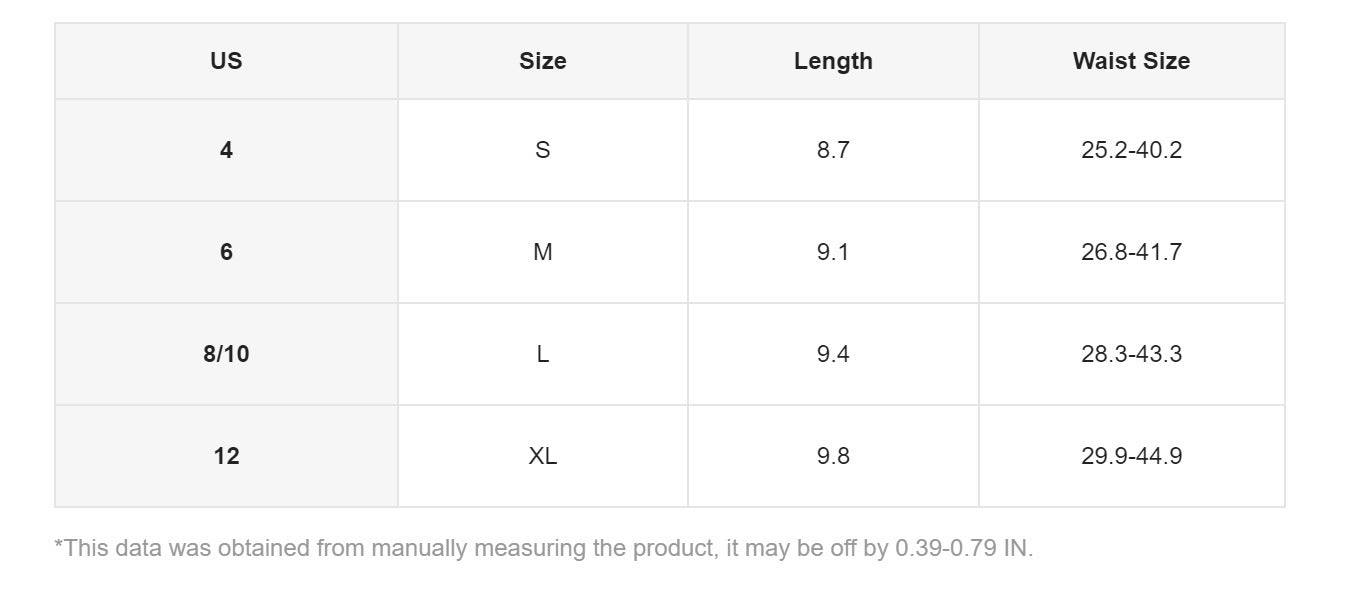Image resolution: width=1351 pixels, height=593 pixels.
Task: Select the Length column header
Action: 833,61
